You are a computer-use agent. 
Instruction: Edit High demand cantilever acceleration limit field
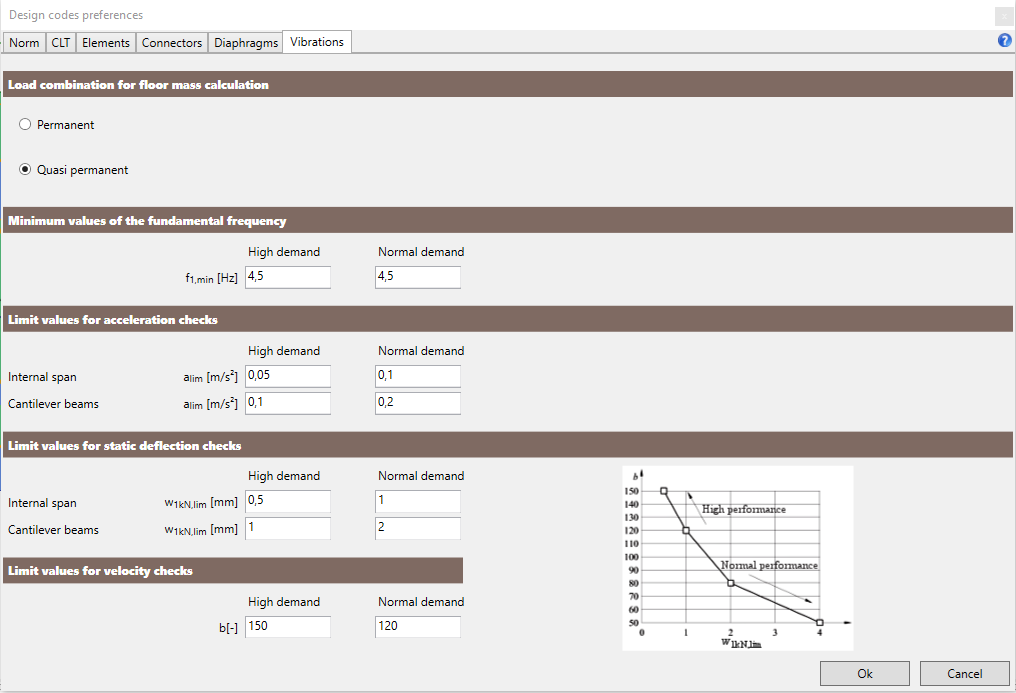[288, 403]
